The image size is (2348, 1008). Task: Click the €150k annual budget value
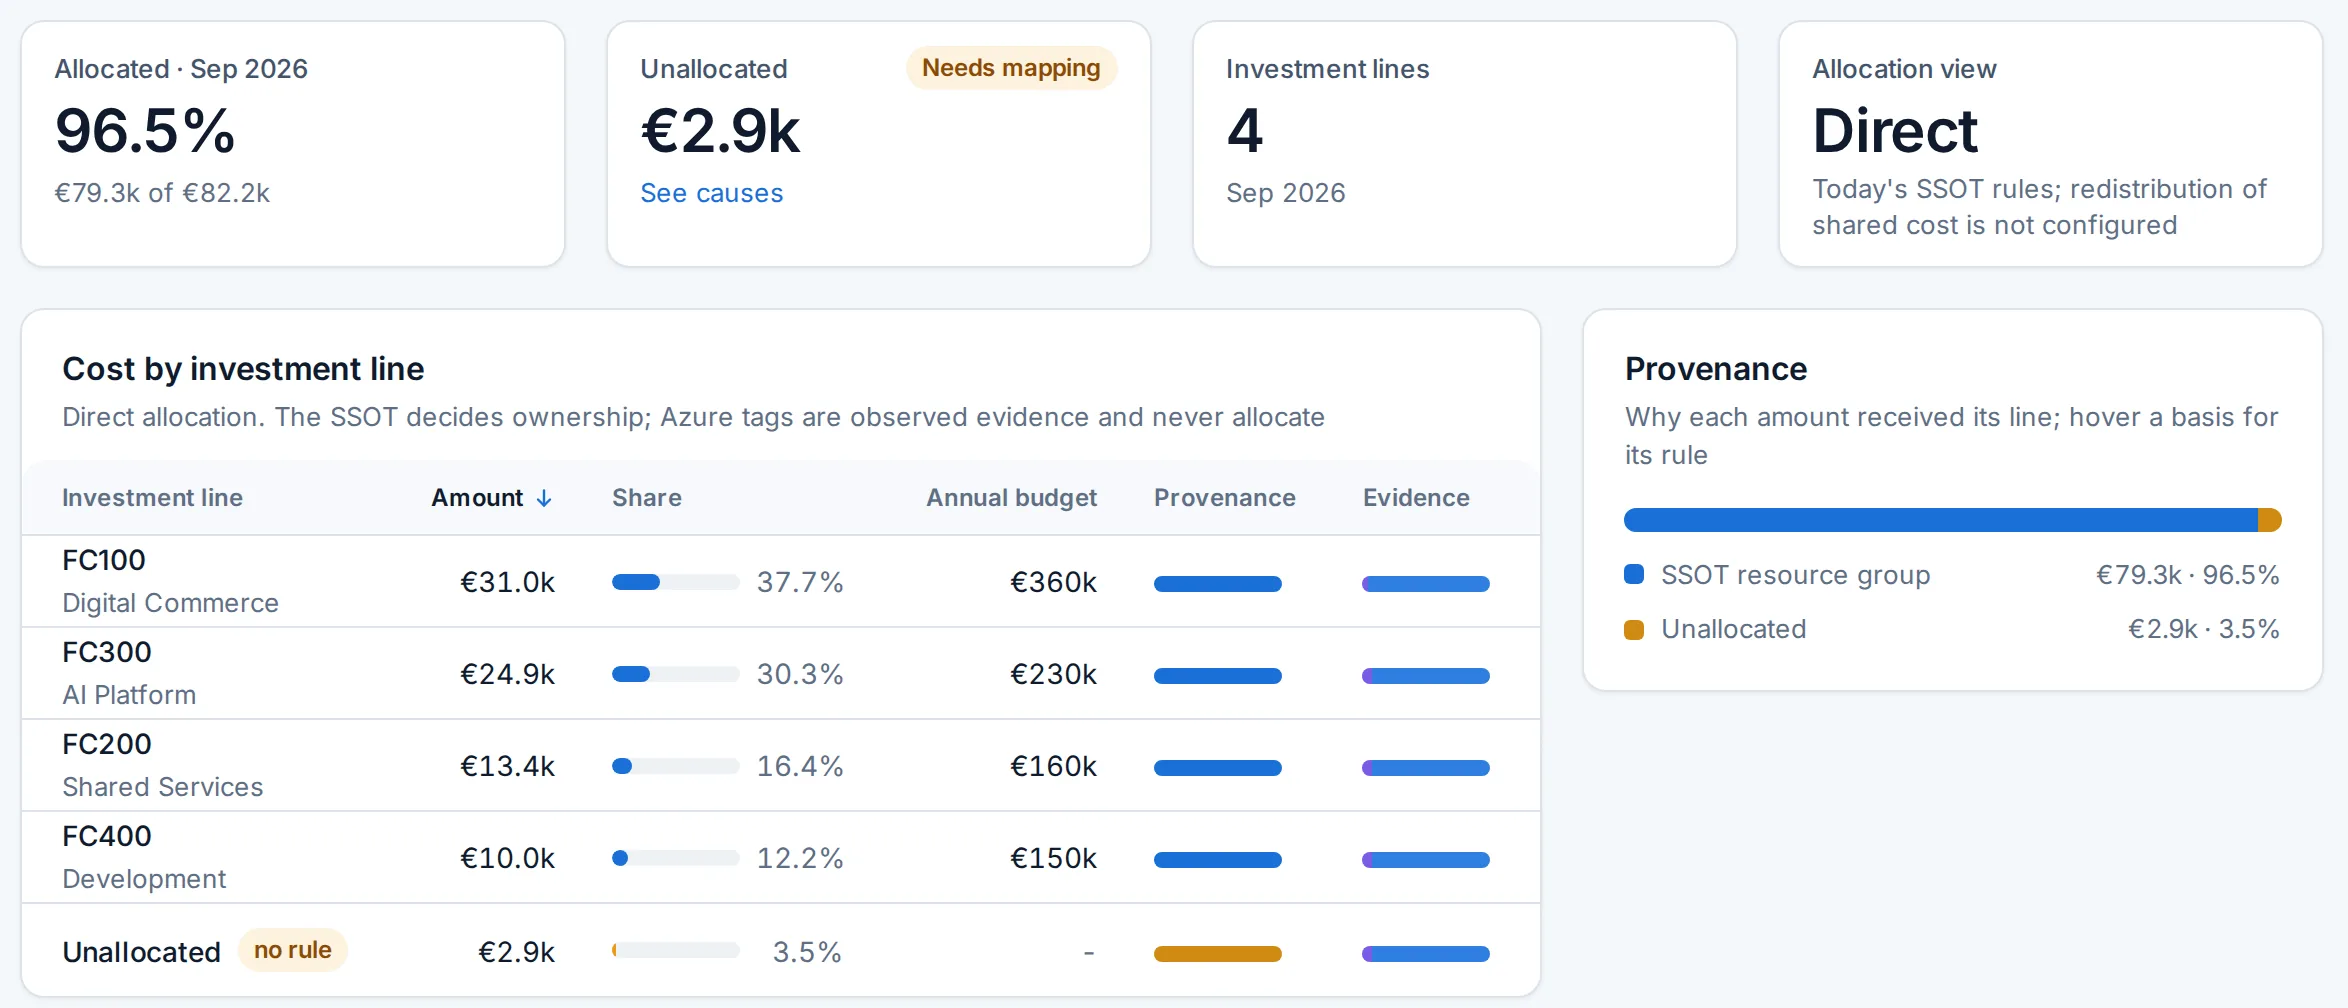(x=1053, y=858)
